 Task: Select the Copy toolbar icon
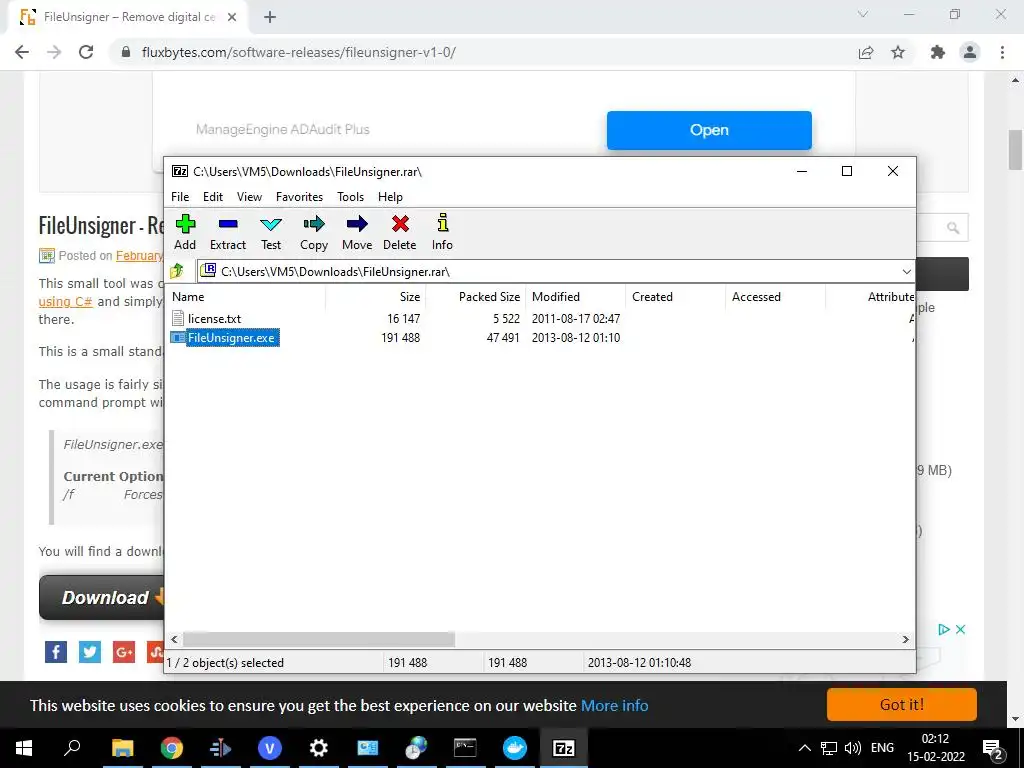(313, 224)
